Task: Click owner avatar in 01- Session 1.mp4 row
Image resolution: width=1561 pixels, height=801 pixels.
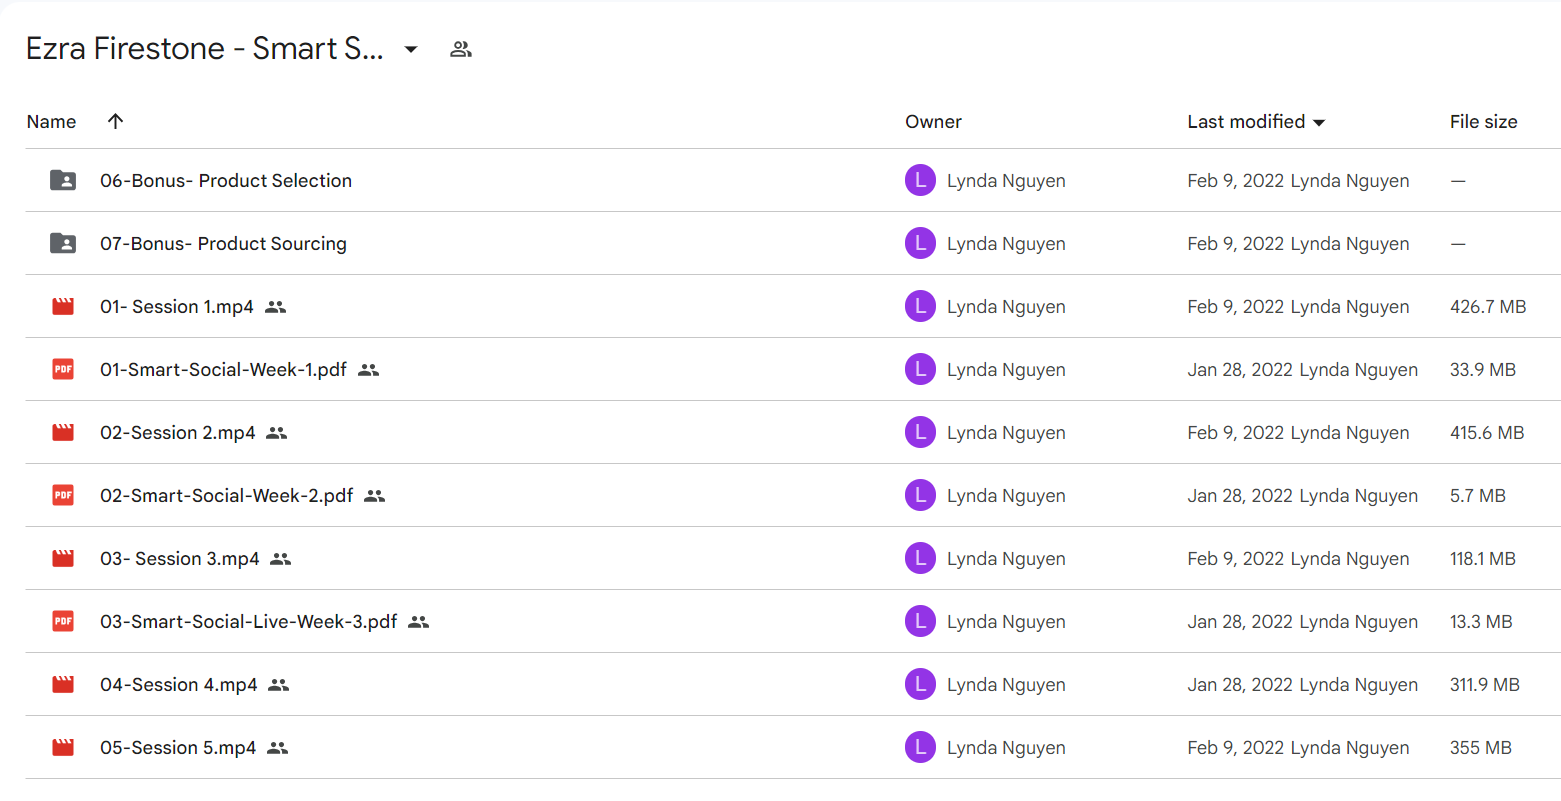Action: [x=920, y=306]
